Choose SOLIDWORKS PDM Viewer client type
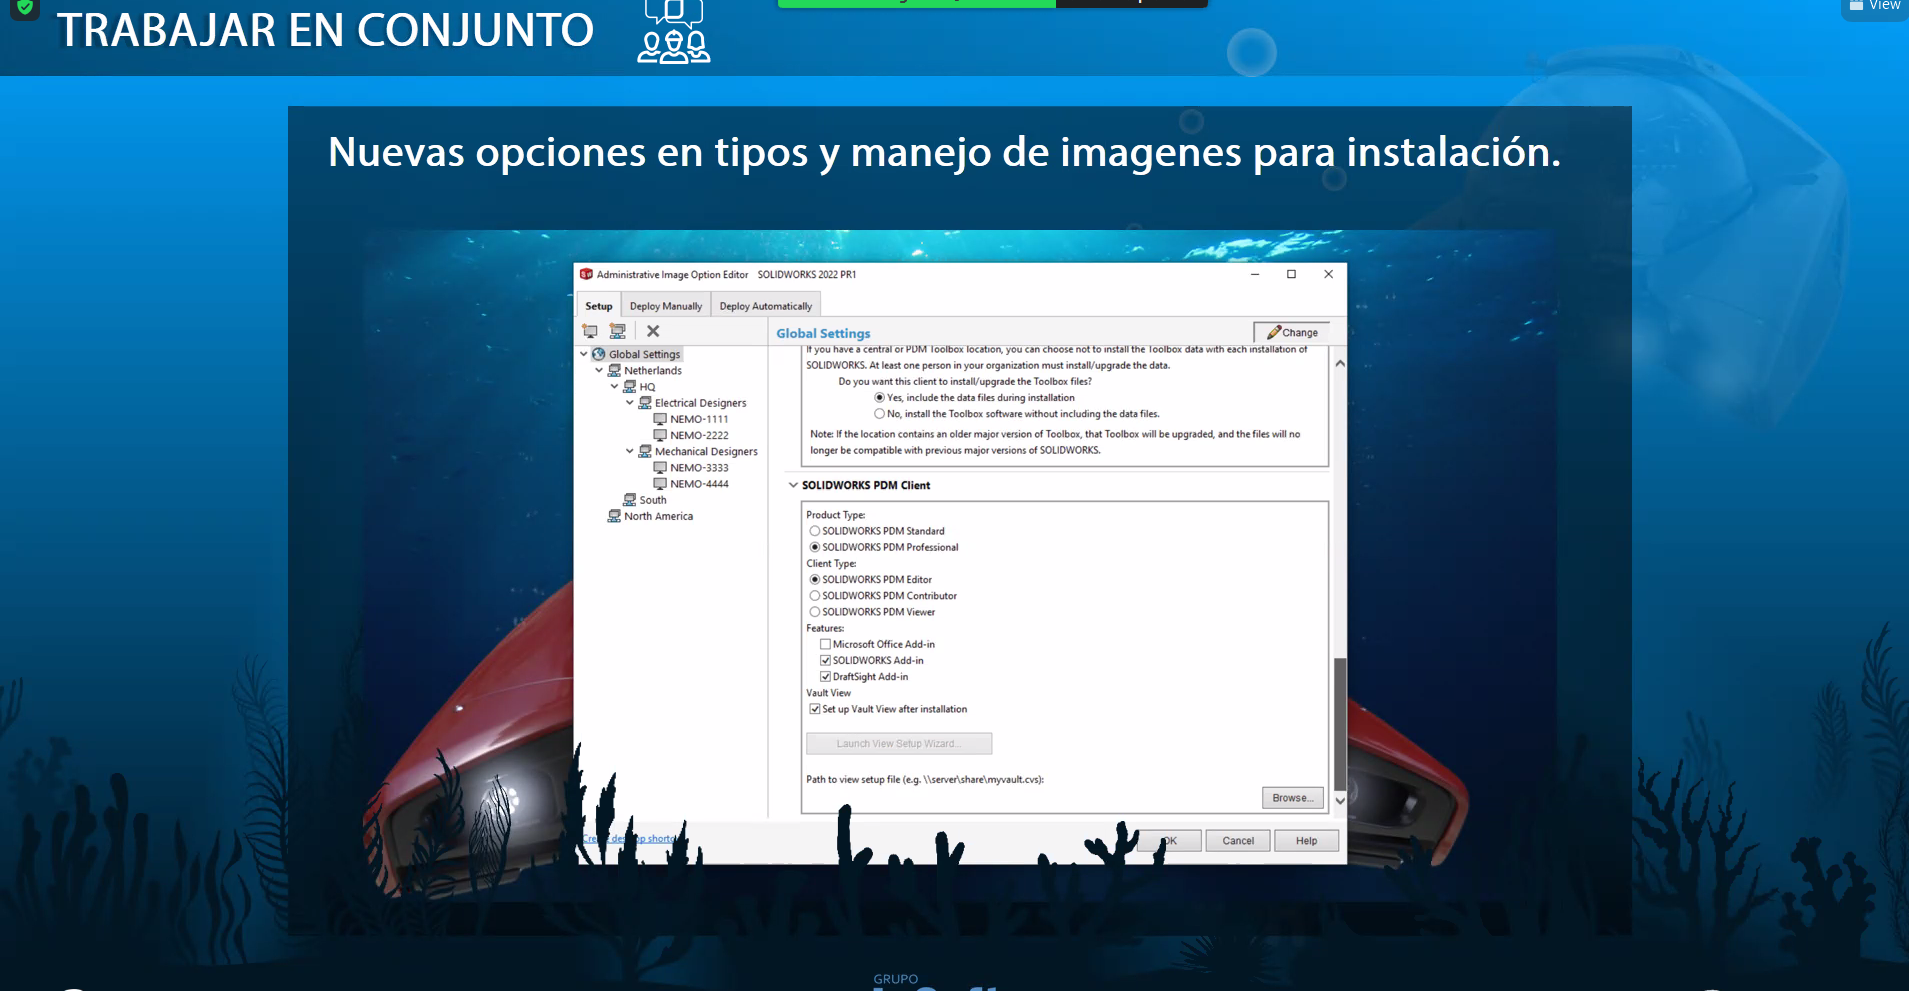 tap(815, 612)
